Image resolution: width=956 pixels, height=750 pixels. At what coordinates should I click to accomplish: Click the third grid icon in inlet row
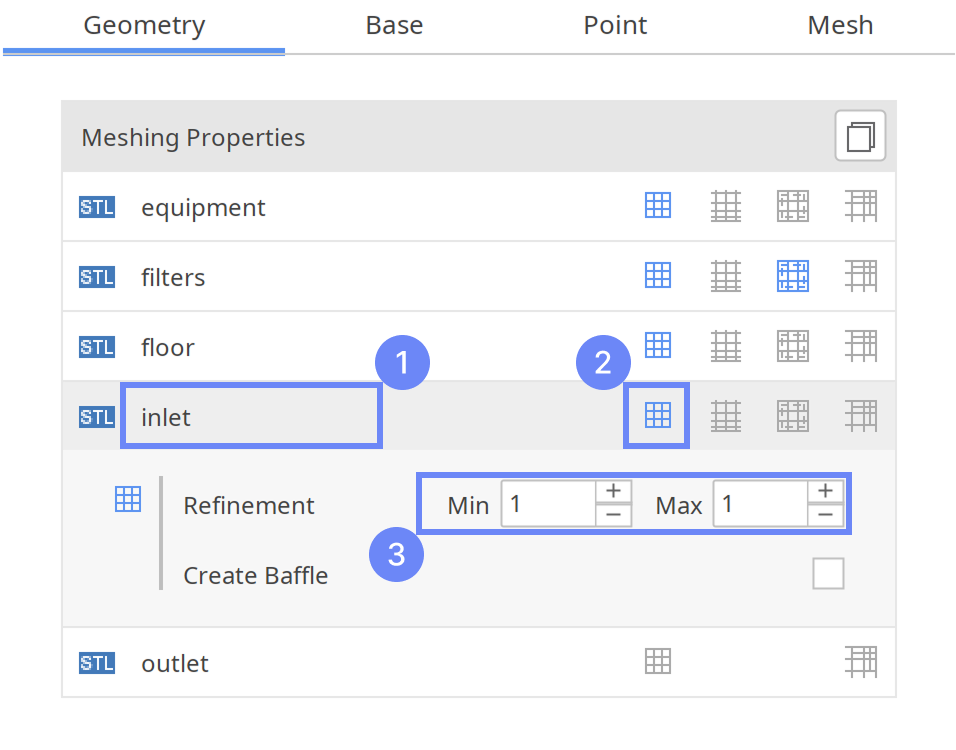(792, 415)
